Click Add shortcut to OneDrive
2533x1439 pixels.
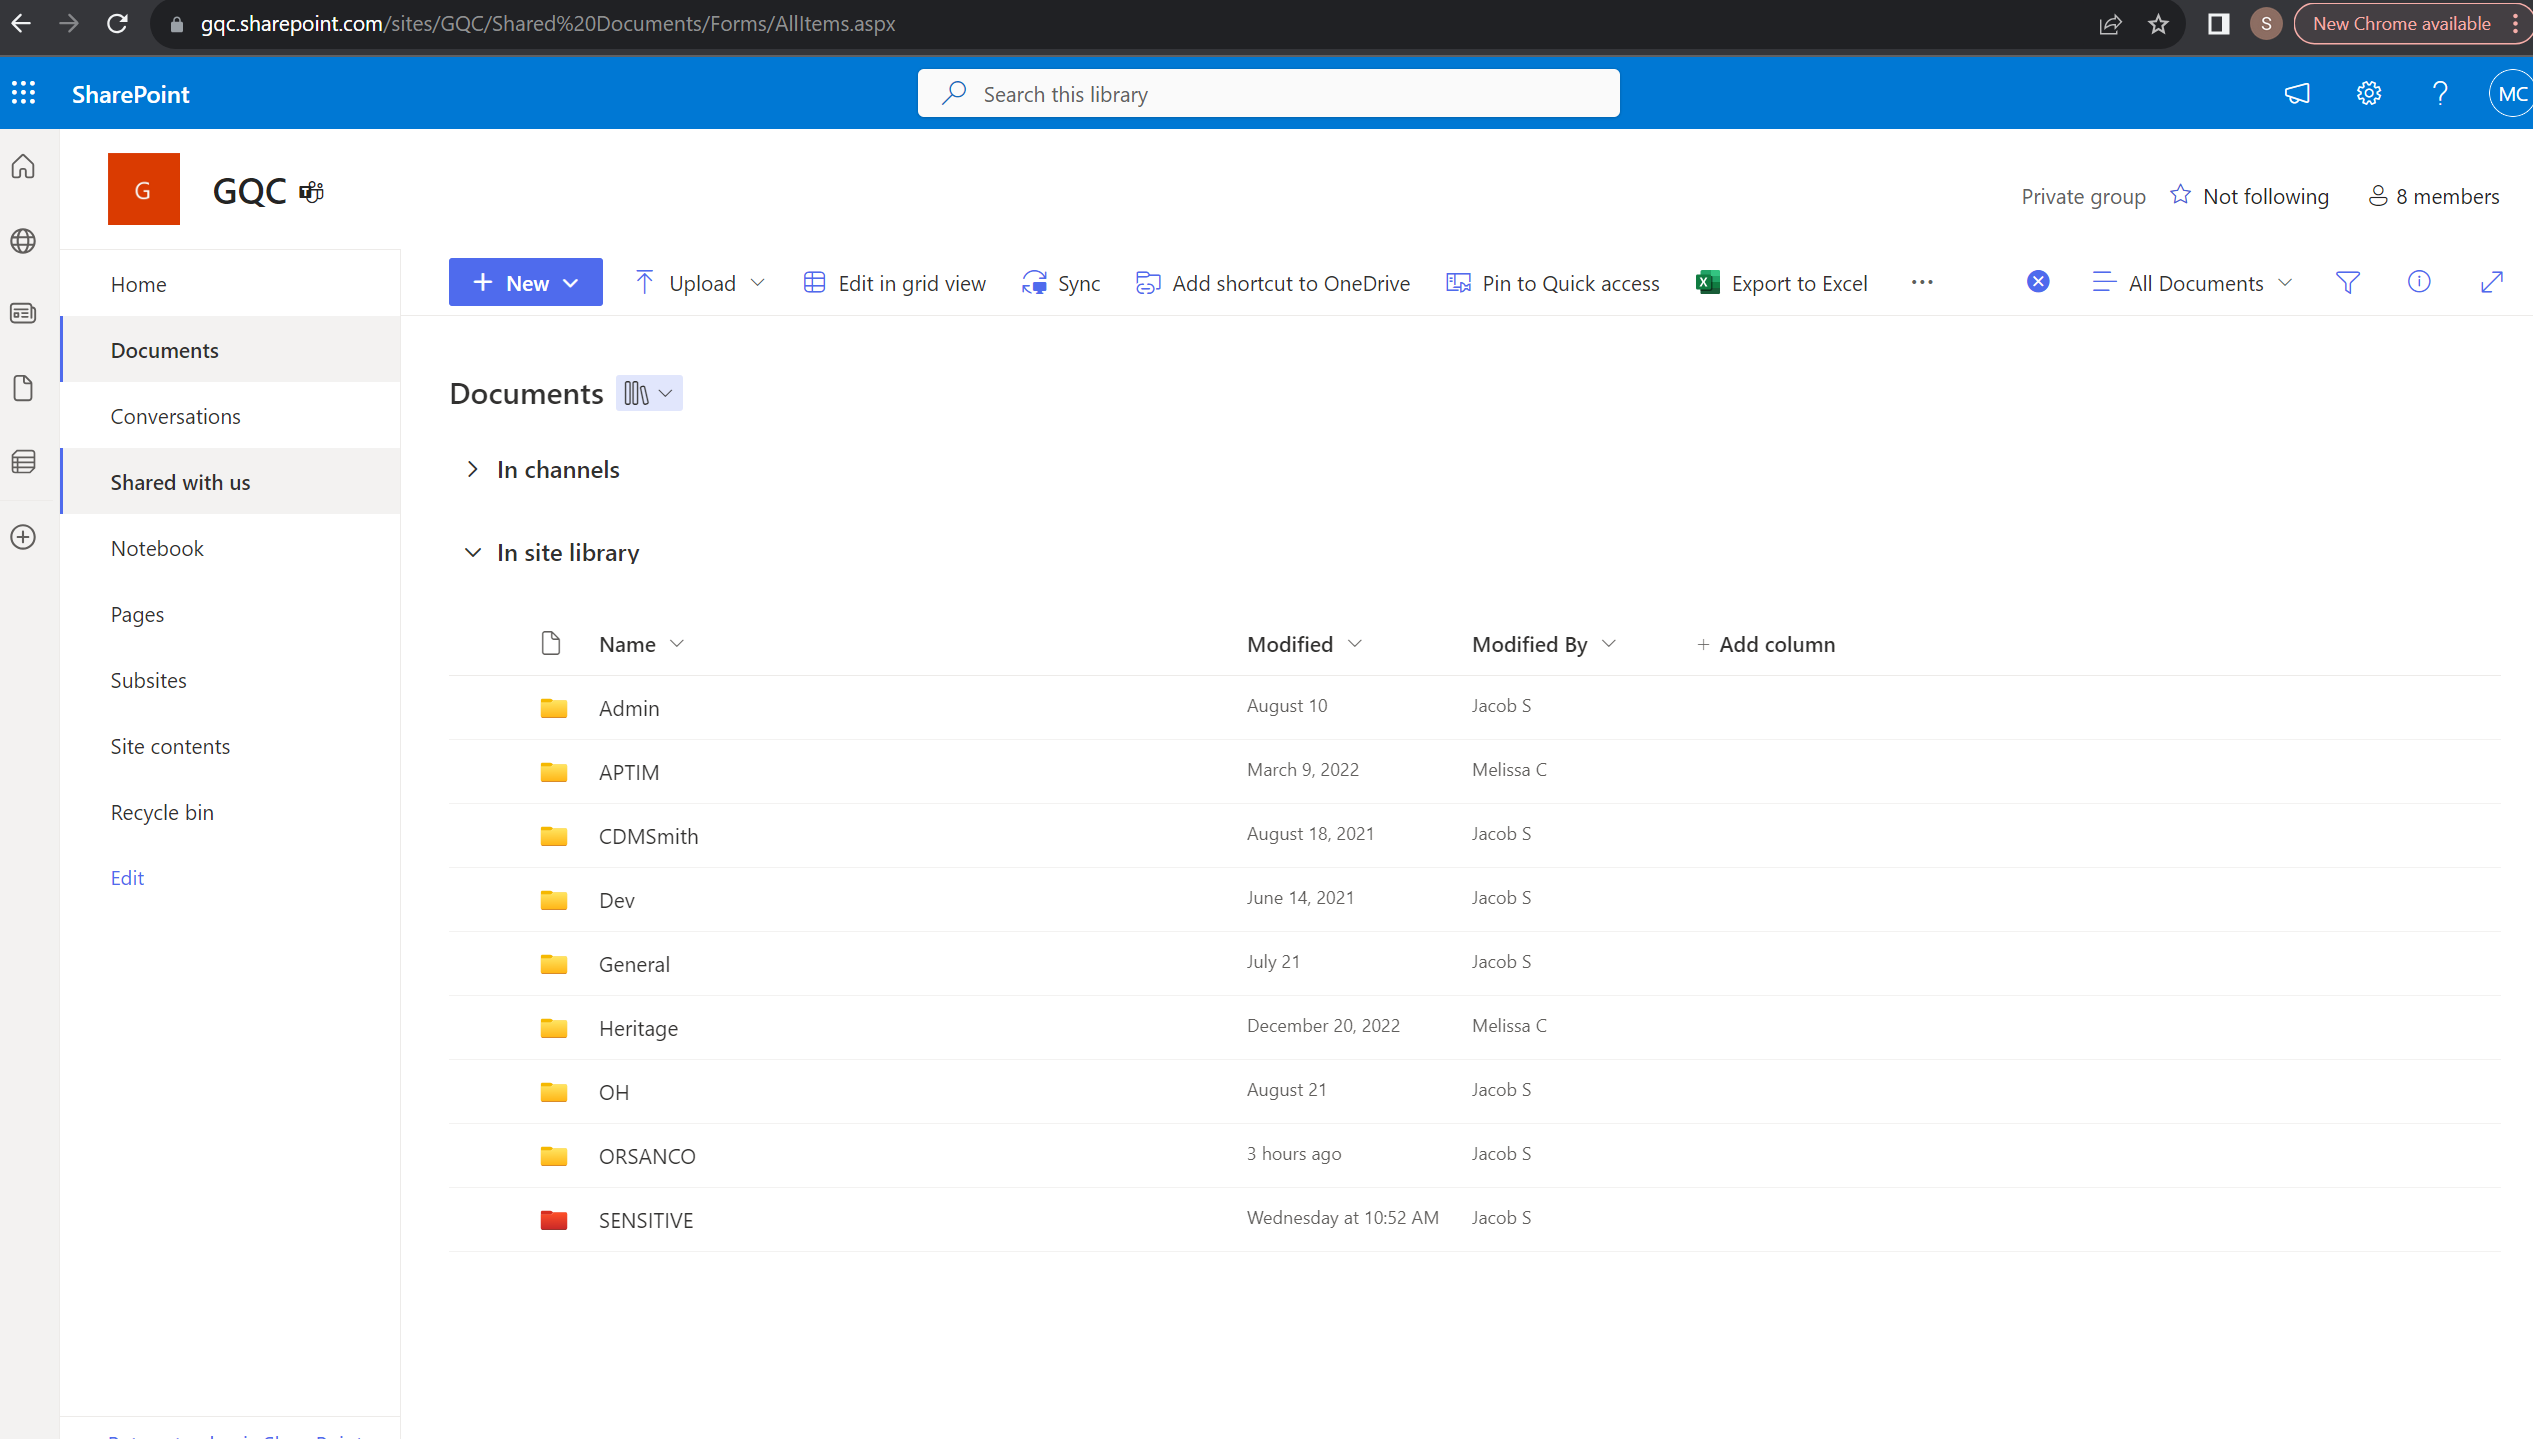[x=1273, y=283]
